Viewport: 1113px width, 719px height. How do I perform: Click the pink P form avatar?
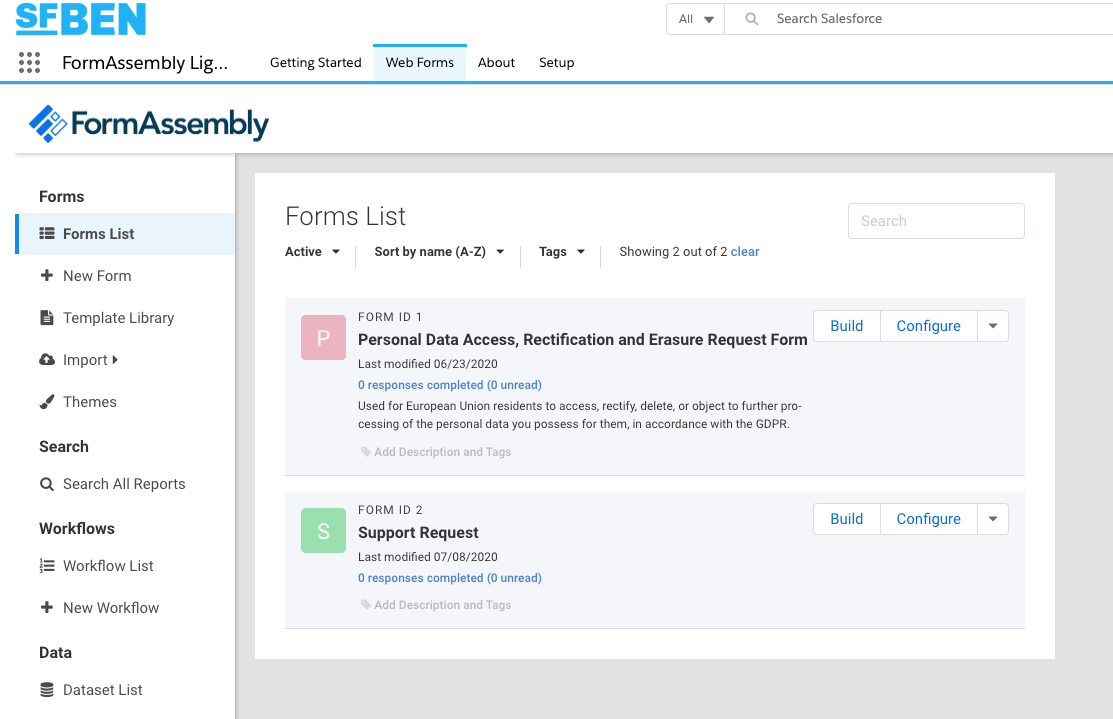pos(324,338)
